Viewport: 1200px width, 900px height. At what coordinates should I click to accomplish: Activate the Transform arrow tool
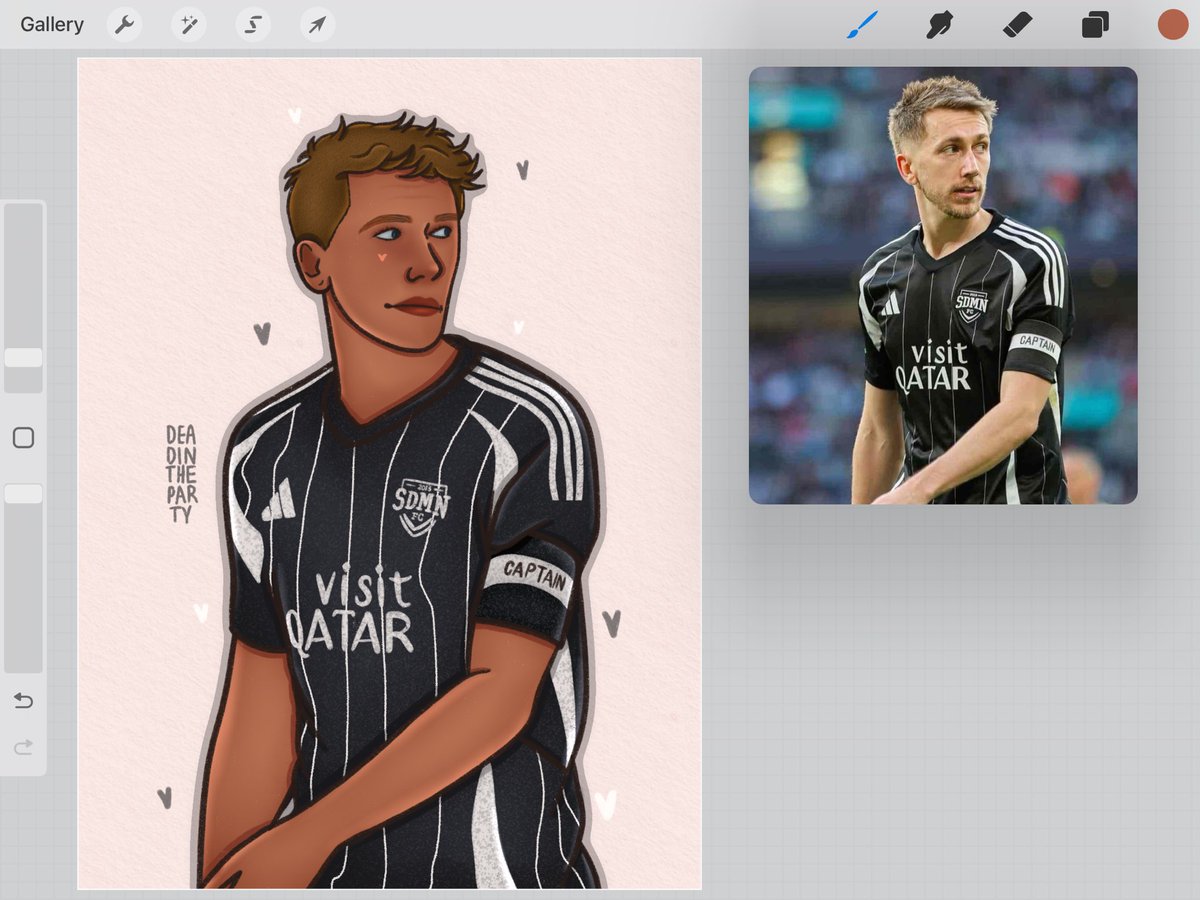pos(317,25)
